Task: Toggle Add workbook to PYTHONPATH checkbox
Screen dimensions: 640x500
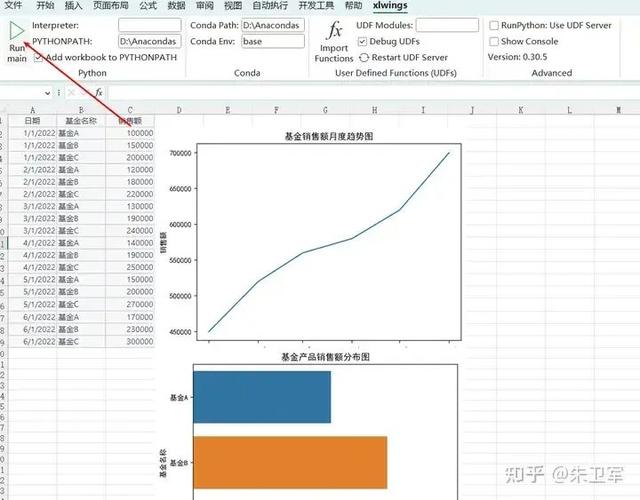Action: tap(38, 58)
